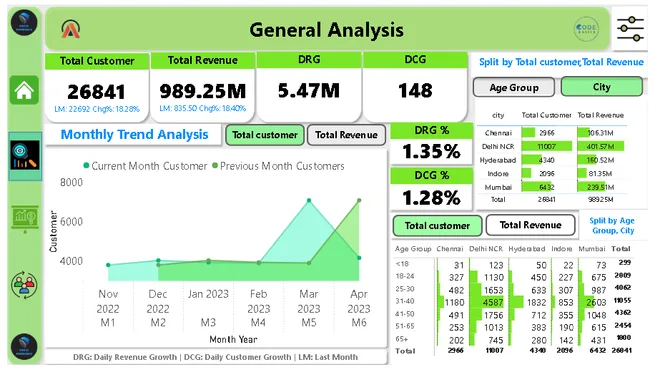Click the Apr 2023 previous-month peak point
The width and height of the screenshot is (650, 373).
click(x=359, y=201)
